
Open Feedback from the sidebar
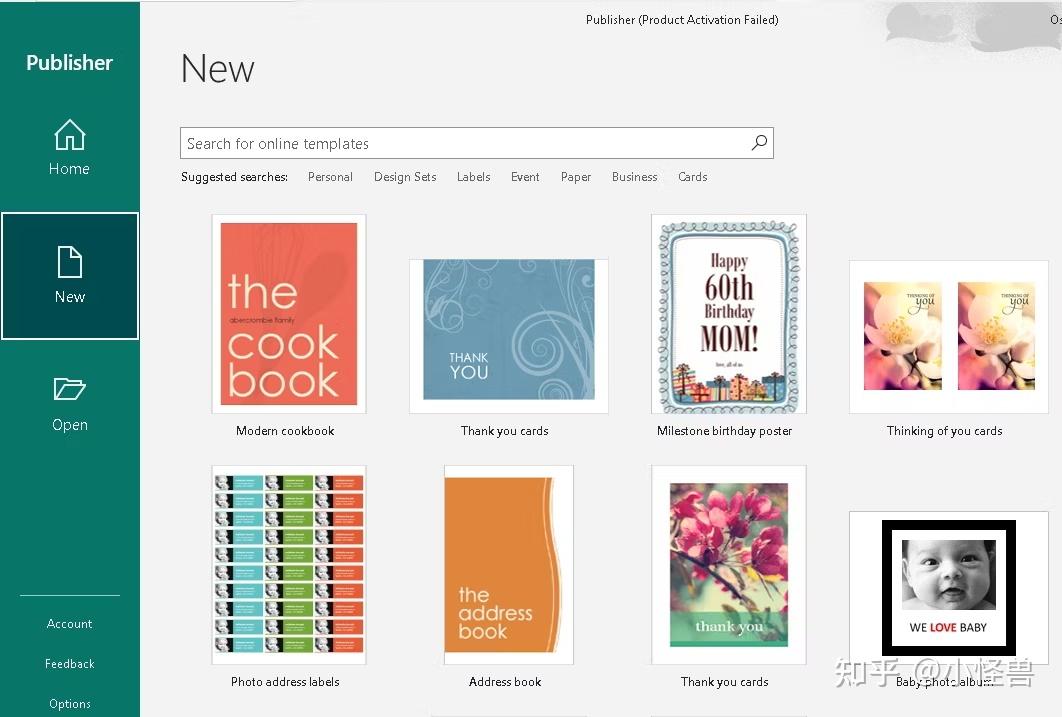pyautogui.click(x=69, y=664)
